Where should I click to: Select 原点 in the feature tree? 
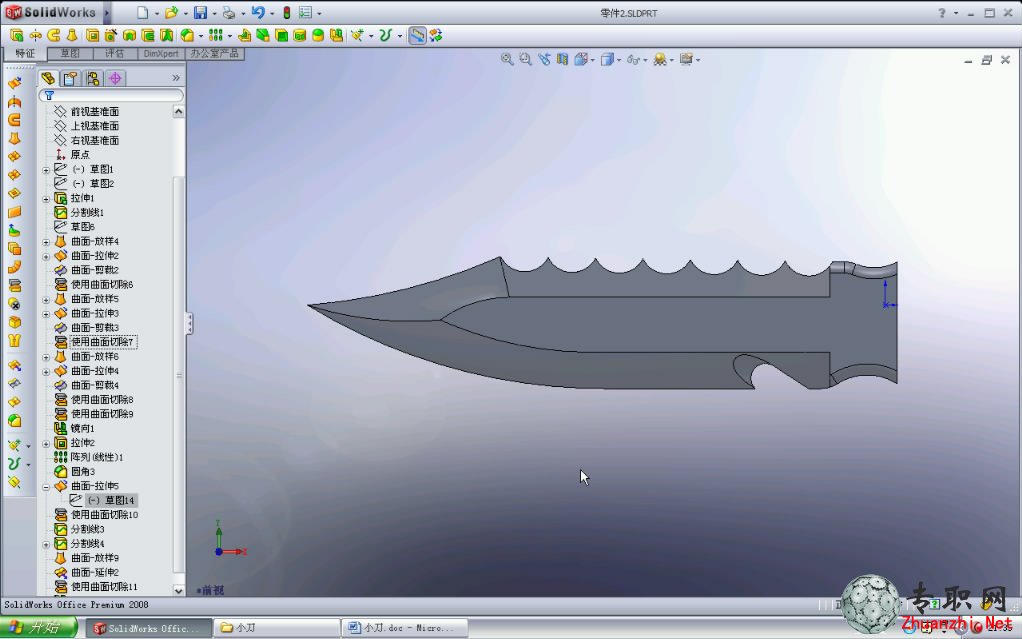pyautogui.click(x=80, y=155)
